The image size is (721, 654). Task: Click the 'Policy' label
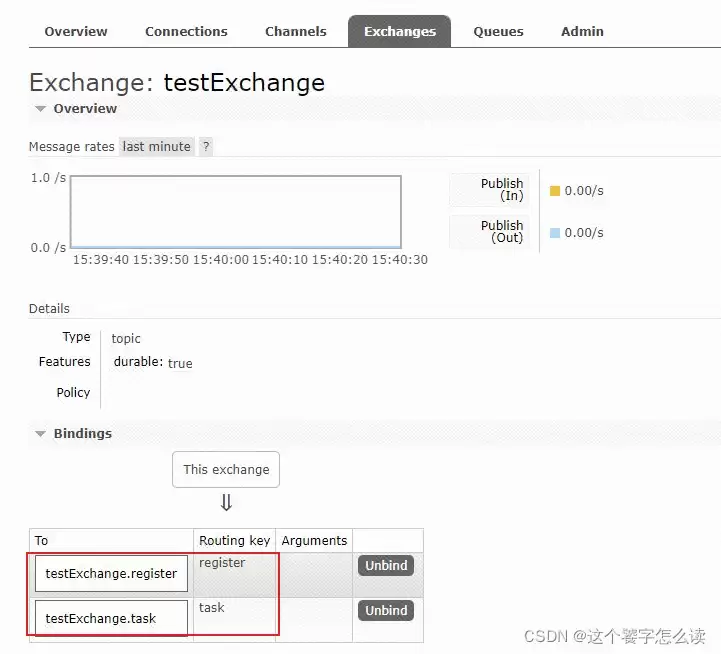pyautogui.click(x=73, y=392)
